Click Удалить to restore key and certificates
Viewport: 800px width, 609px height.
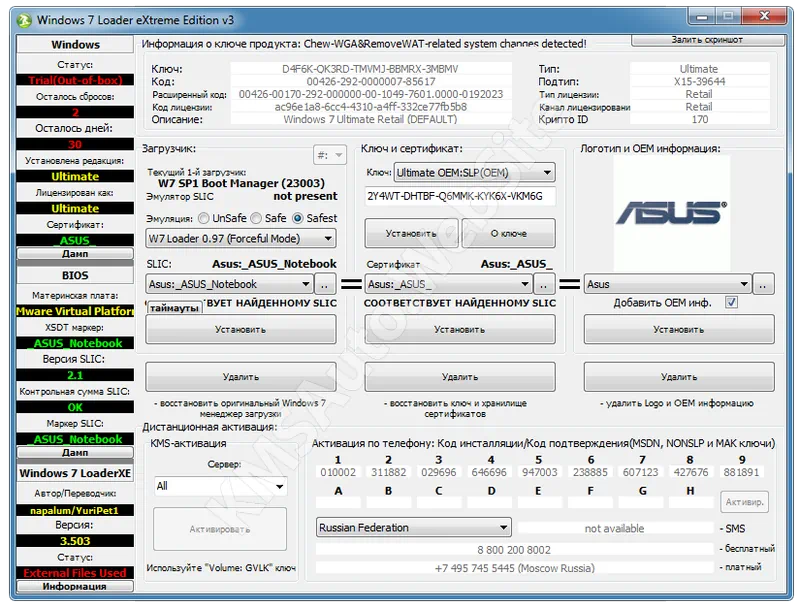(x=460, y=377)
